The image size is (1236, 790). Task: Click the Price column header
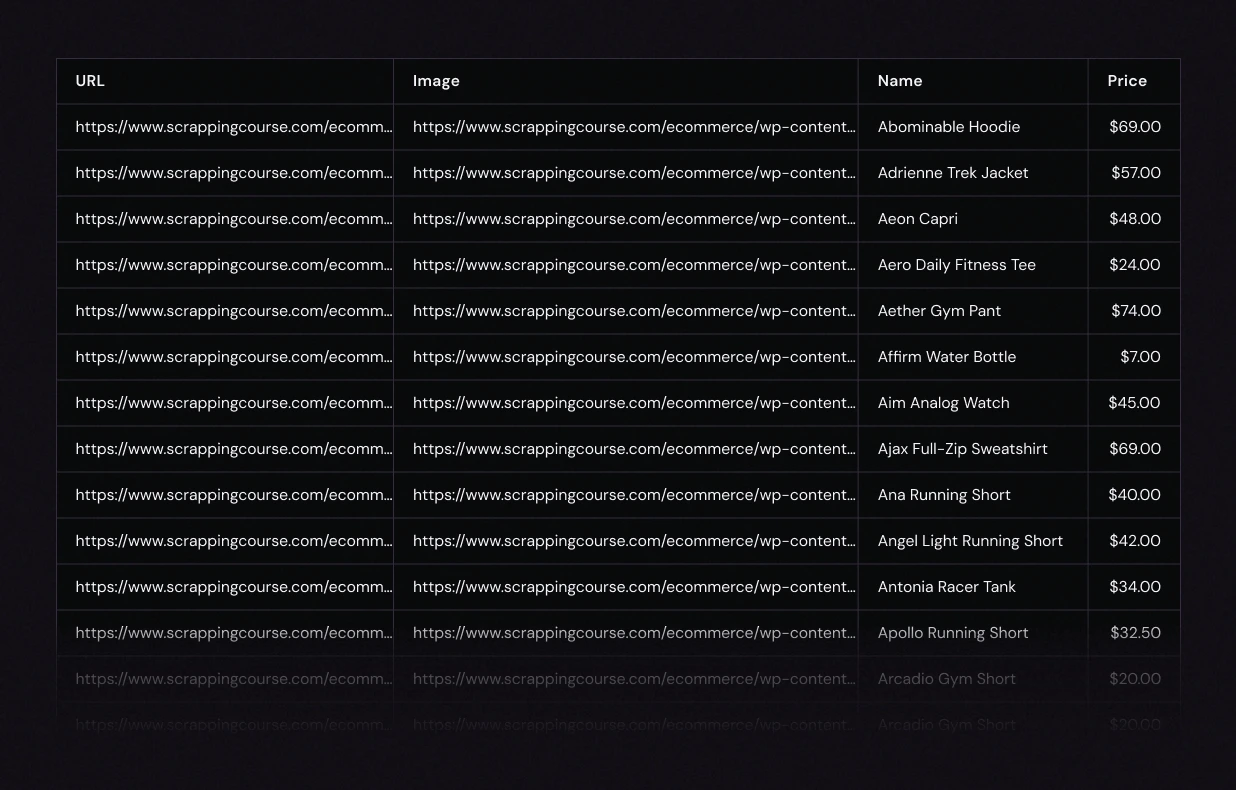point(1127,81)
